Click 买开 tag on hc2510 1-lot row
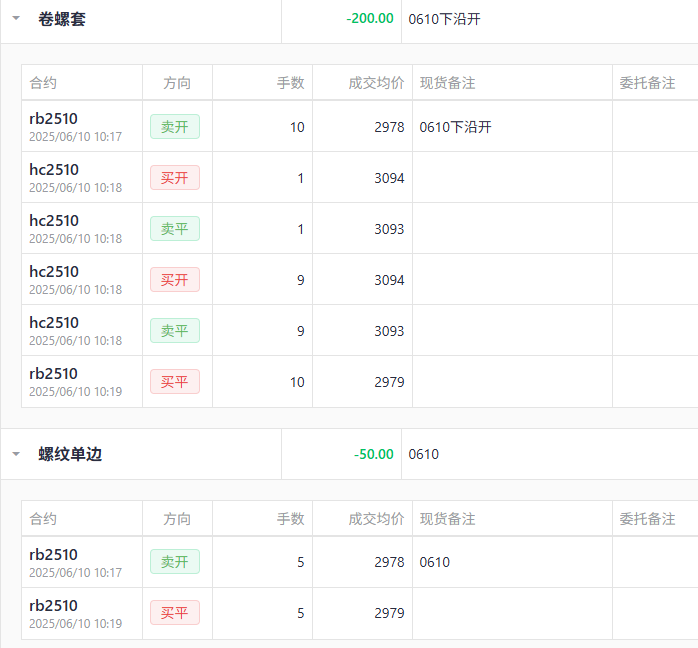This screenshot has width=698, height=648. point(175,178)
